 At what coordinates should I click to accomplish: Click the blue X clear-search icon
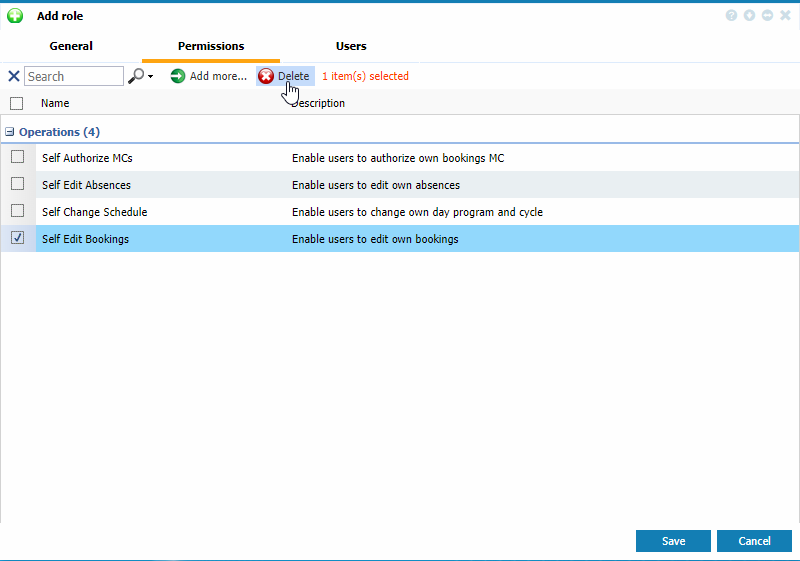tap(14, 76)
